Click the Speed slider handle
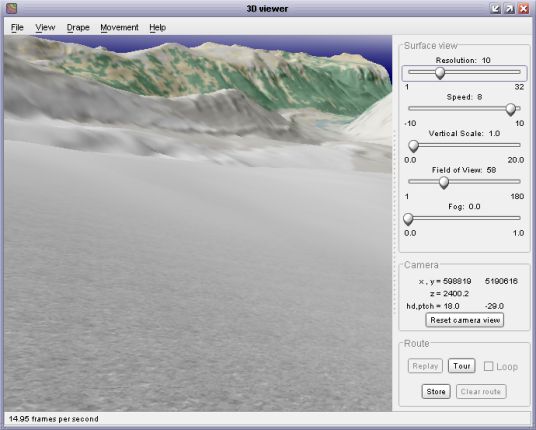Image resolution: width=536 pixels, height=430 pixels. (x=511, y=109)
